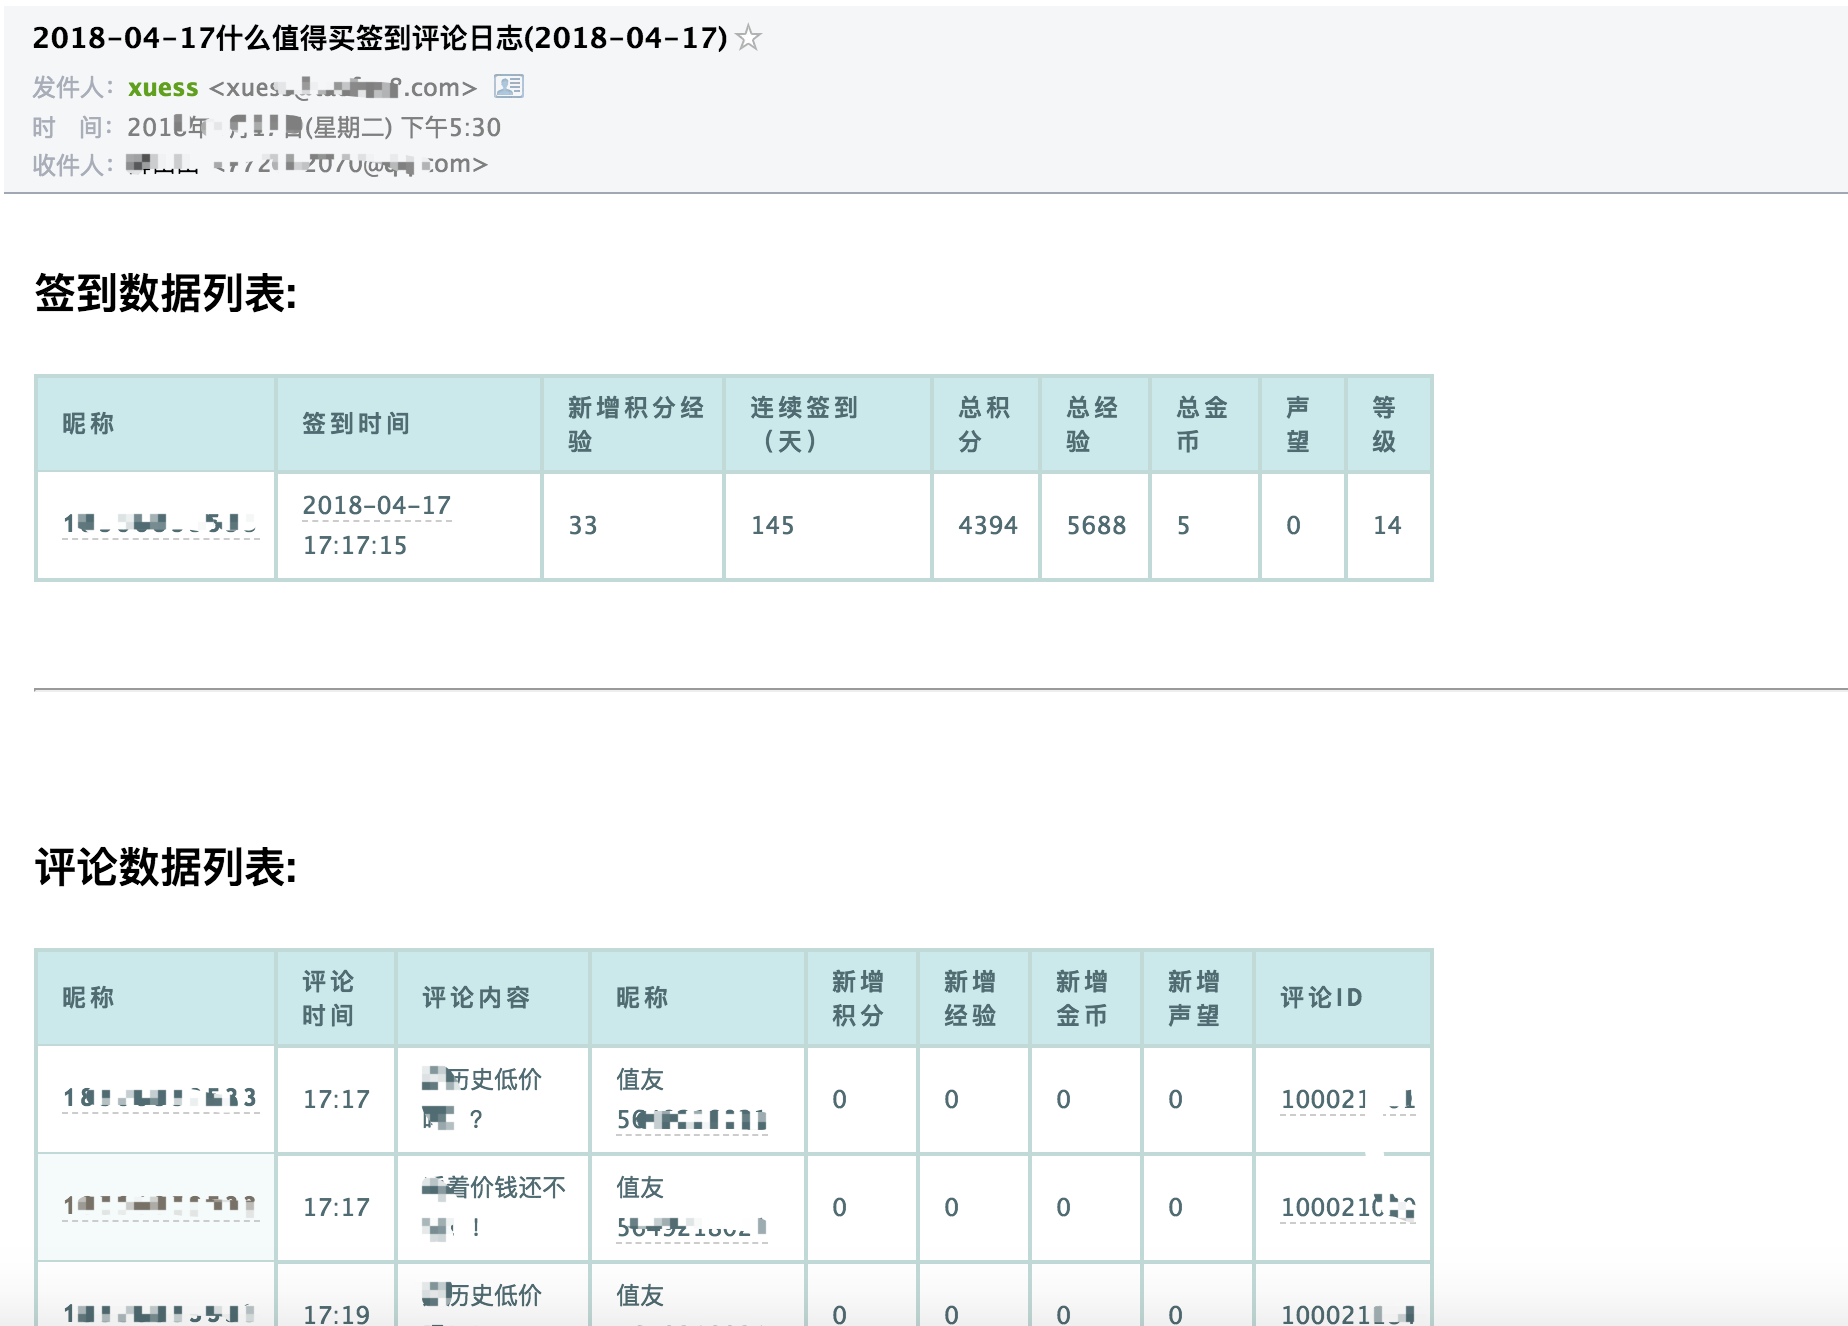Select comment time 17:19 in third row
Image resolution: width=1848 pixels, height=1326 pixels.
tap(336, 1314)
